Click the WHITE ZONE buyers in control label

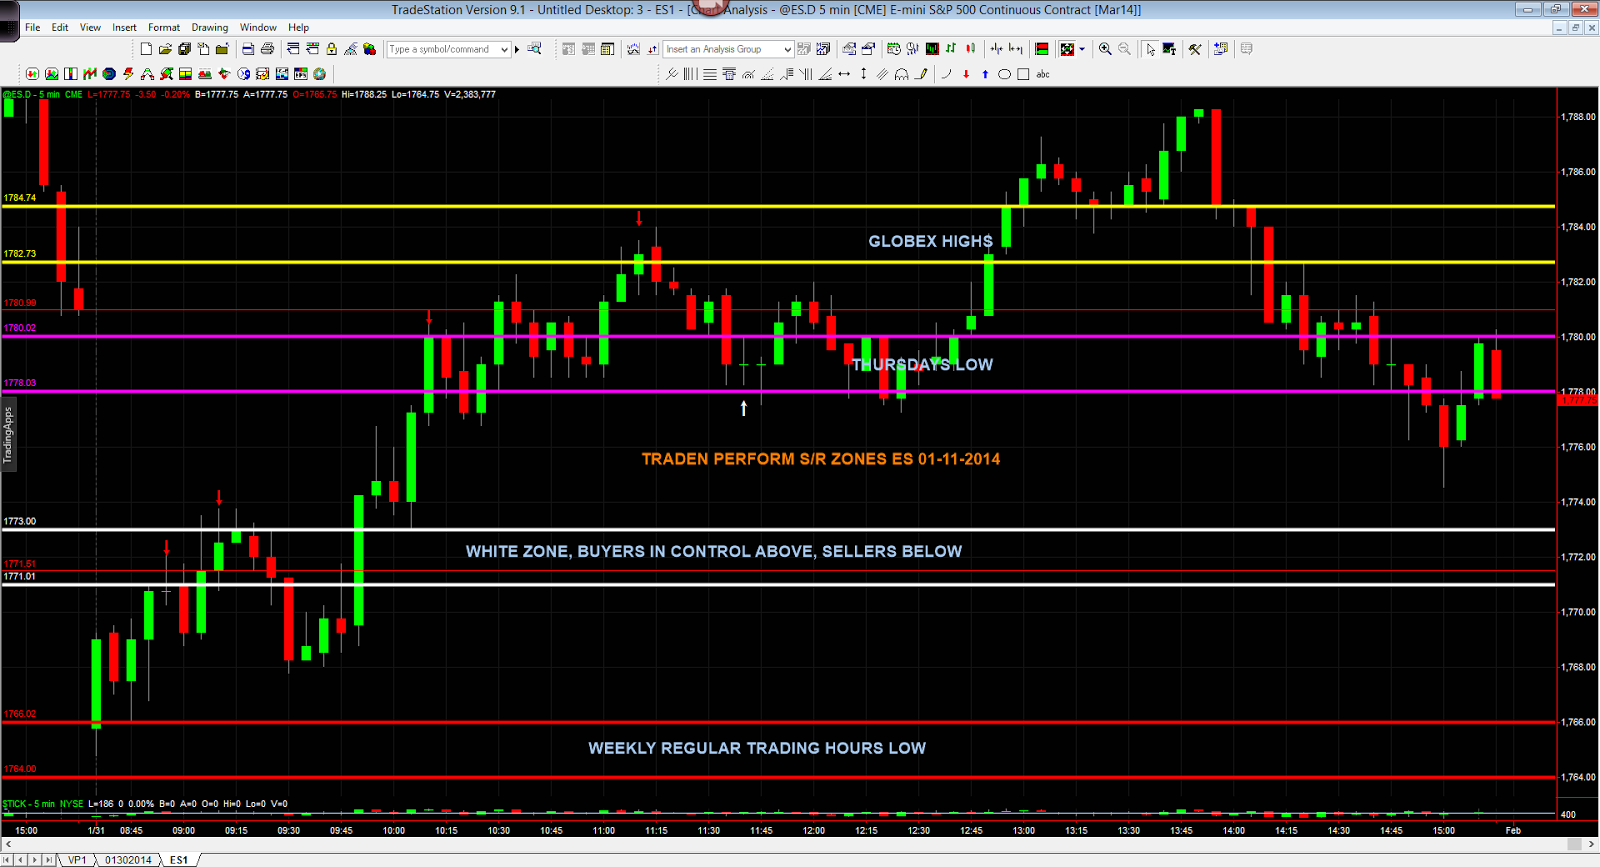coord(714,551)
